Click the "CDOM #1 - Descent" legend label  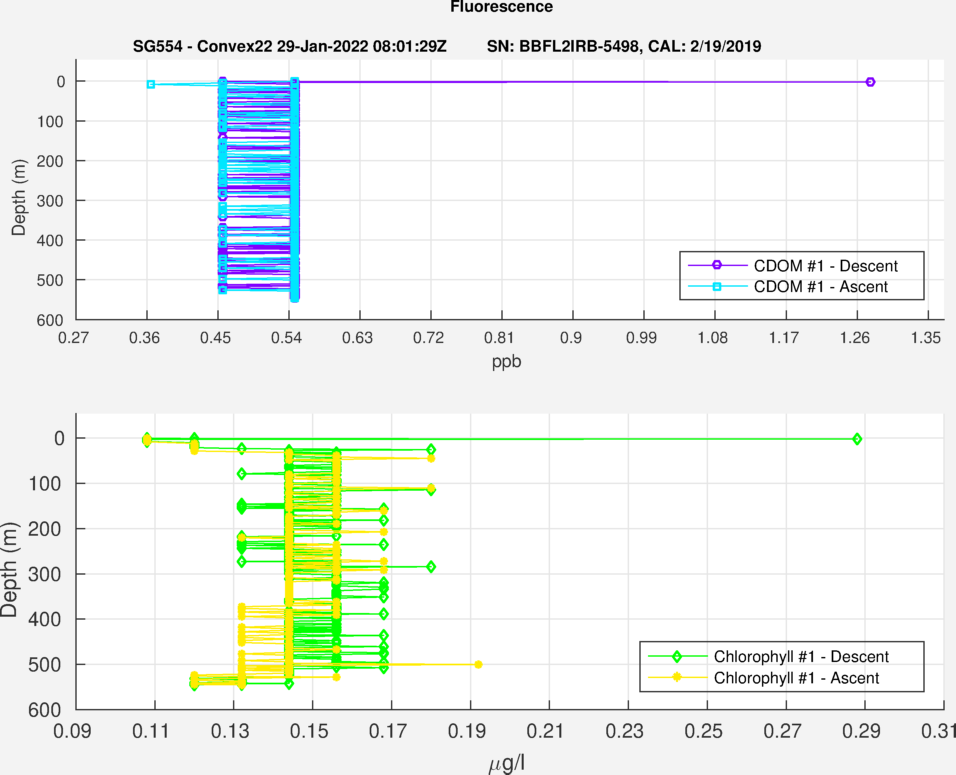[x=826, y=266]
